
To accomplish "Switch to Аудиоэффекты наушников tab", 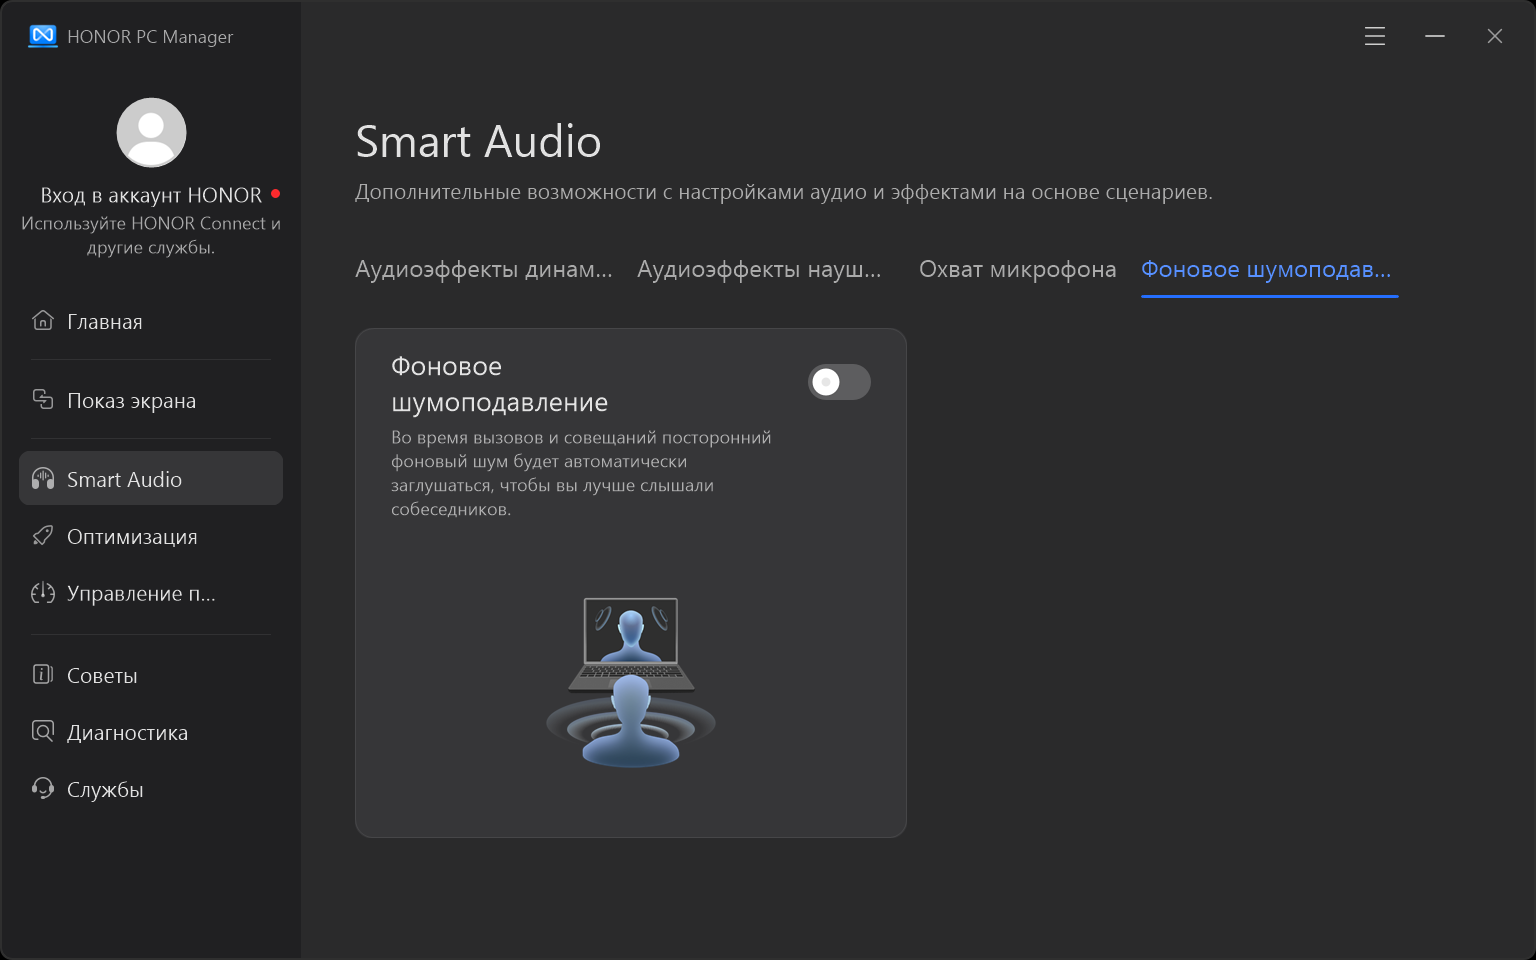I will point(760,270).
